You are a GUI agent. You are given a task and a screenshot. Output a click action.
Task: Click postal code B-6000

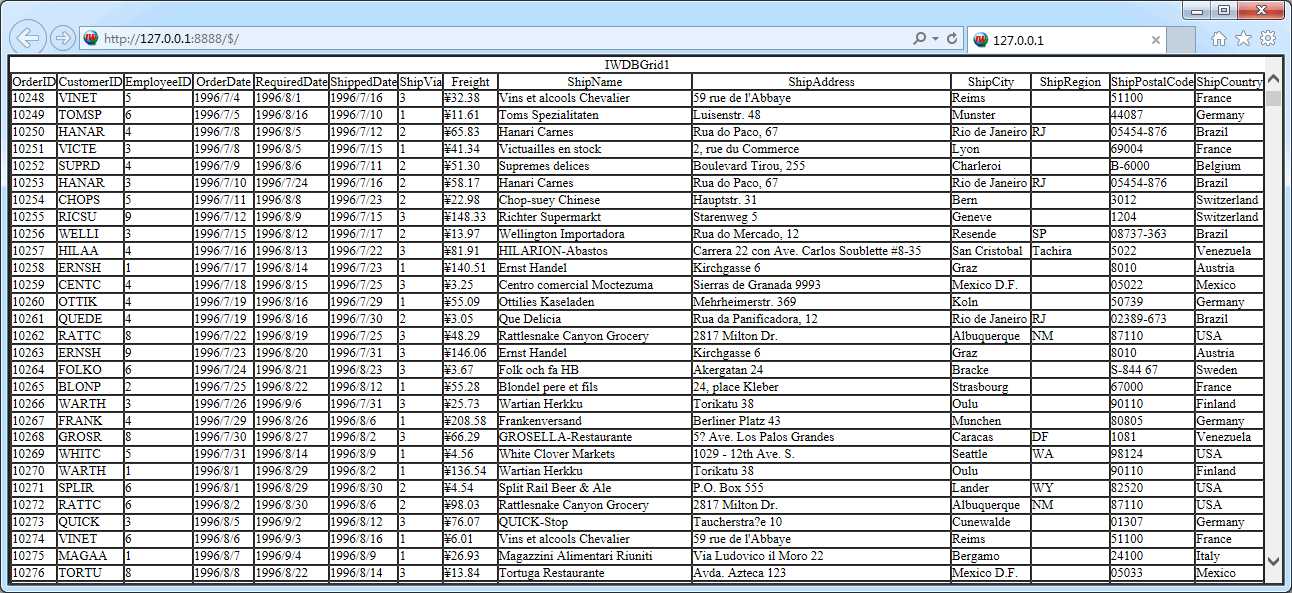click(1152, 166)
